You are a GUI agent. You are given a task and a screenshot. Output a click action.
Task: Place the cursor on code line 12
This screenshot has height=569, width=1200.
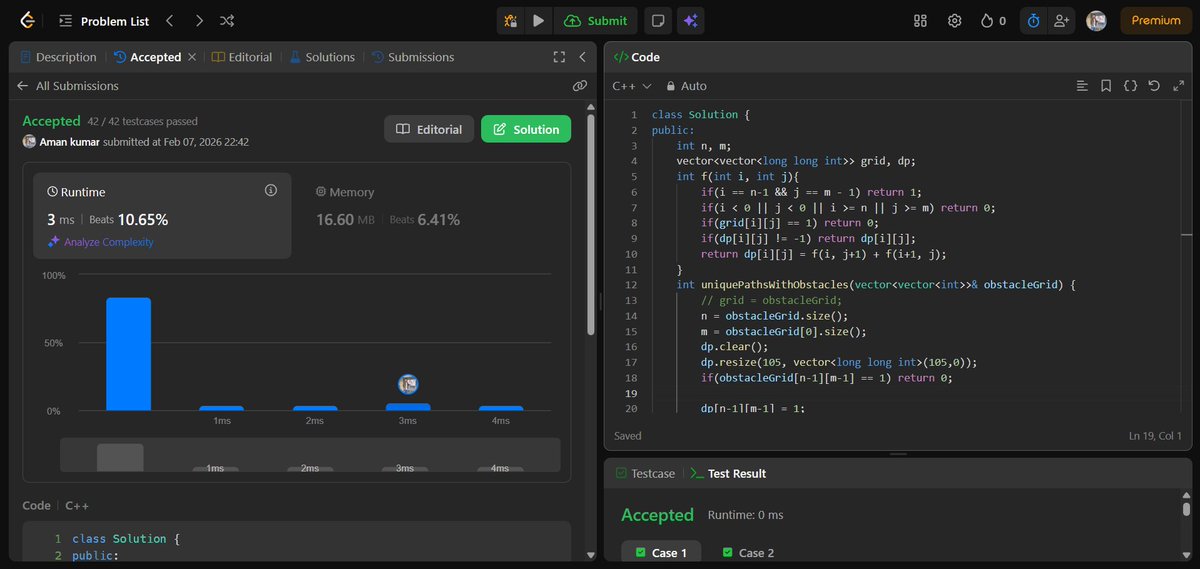875,285
